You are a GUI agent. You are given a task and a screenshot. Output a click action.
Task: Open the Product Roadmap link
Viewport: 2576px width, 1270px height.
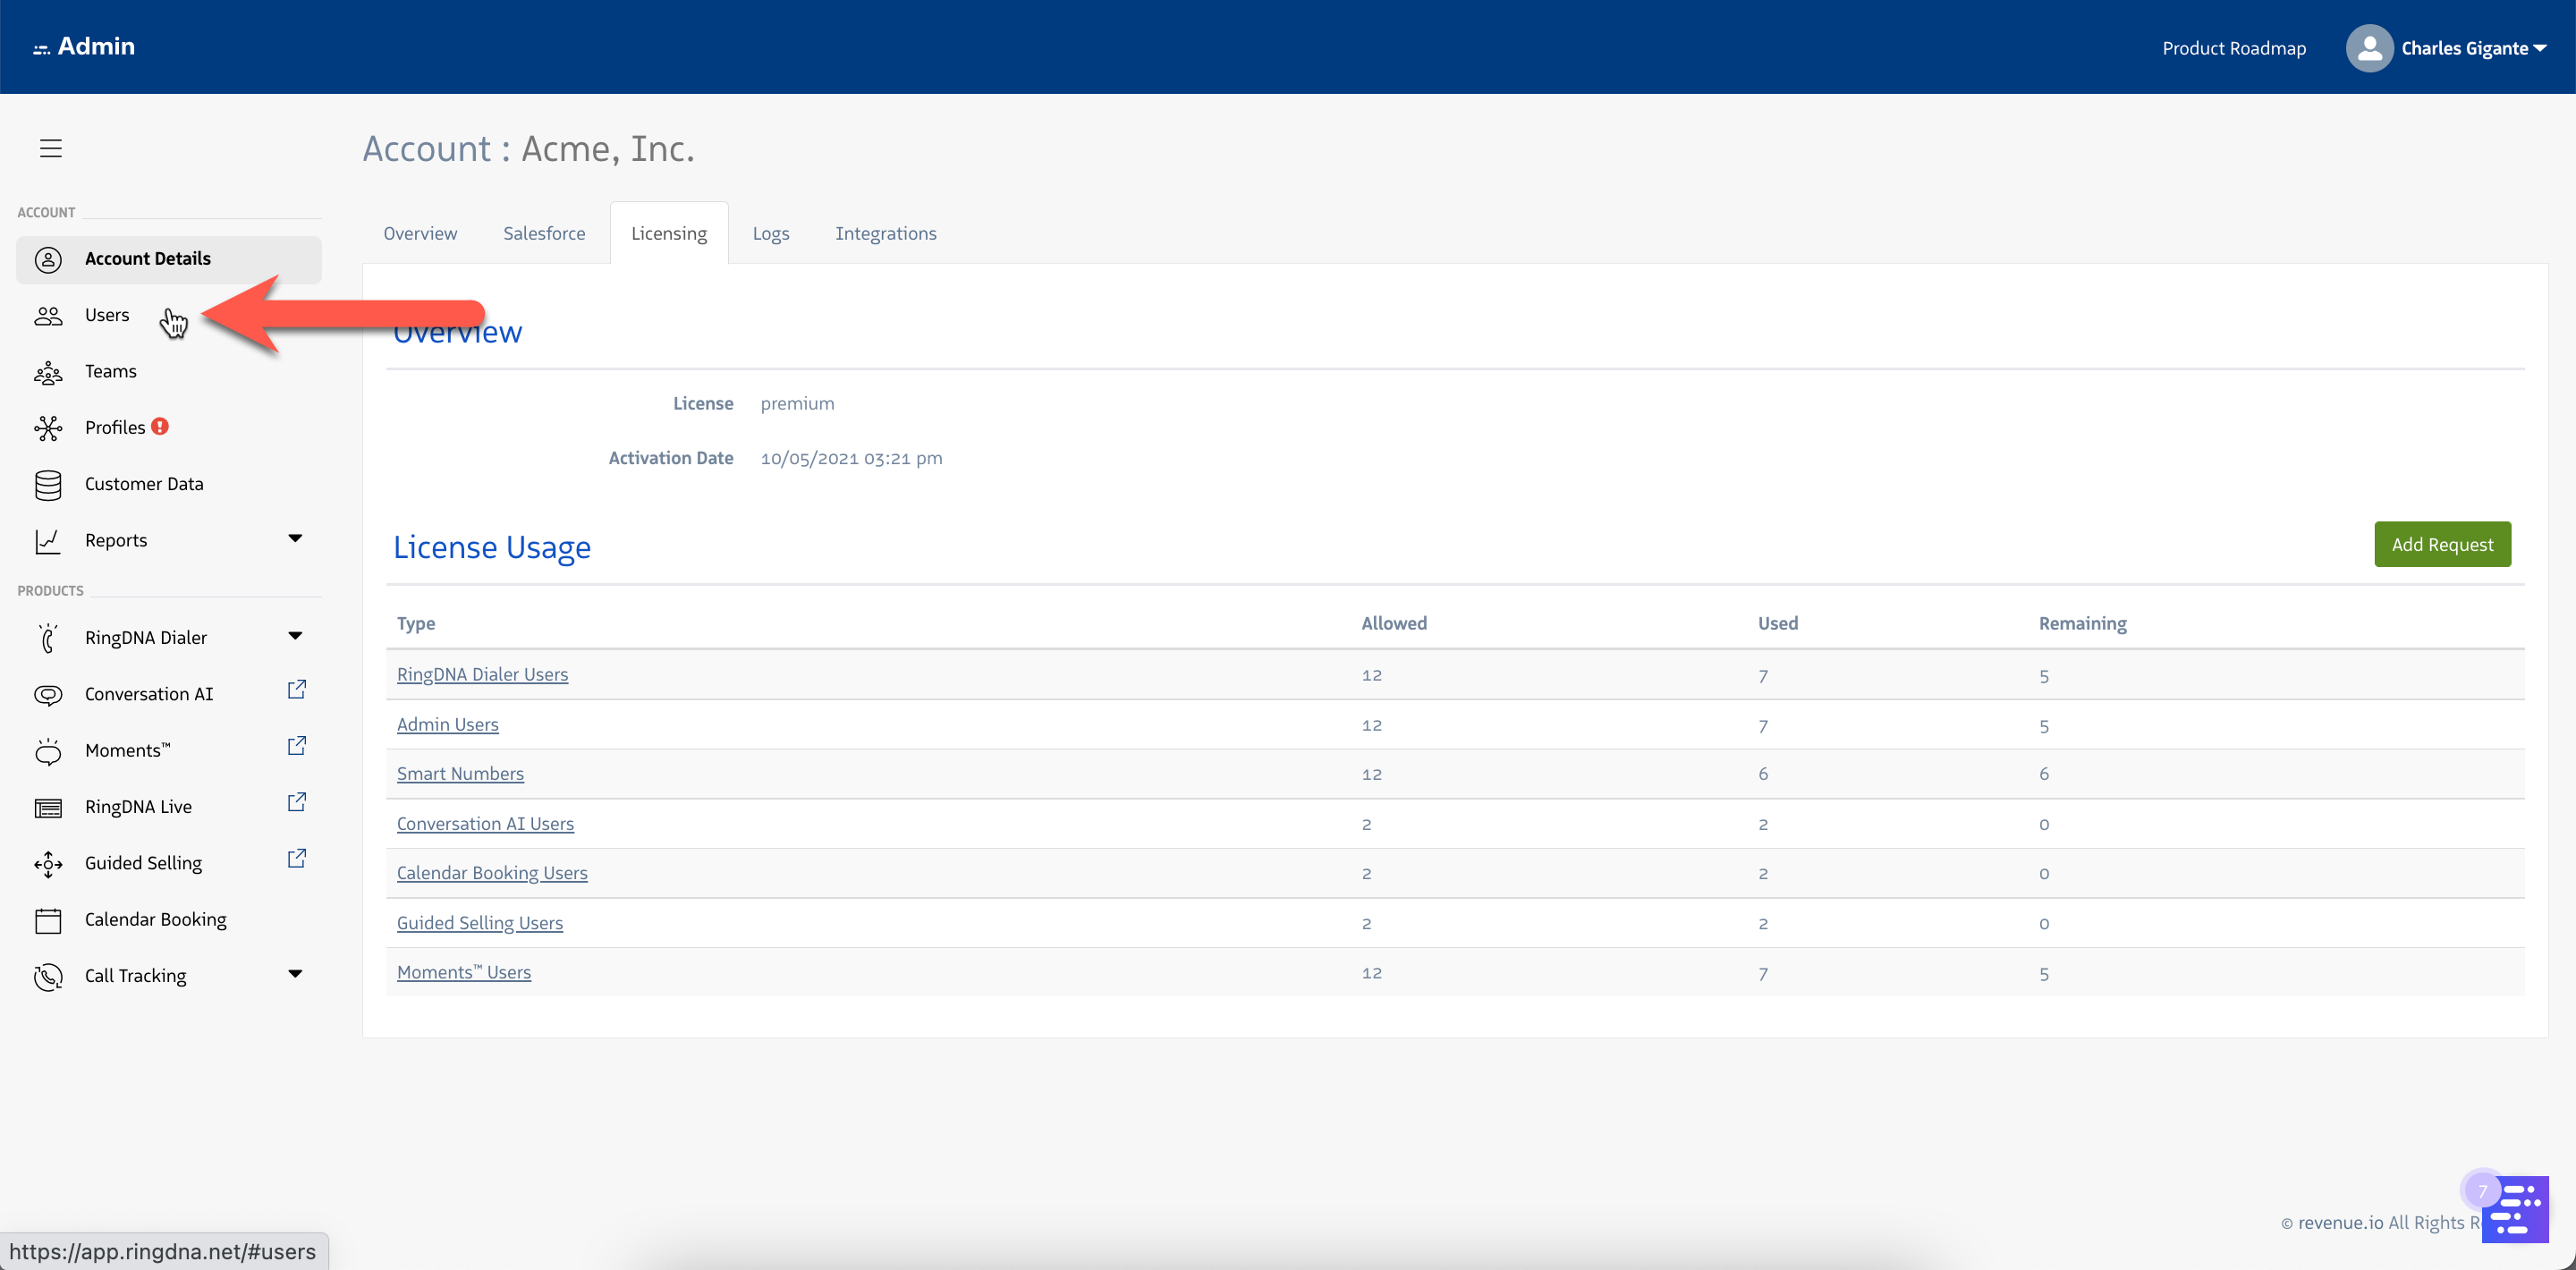tap(2233, 48)
